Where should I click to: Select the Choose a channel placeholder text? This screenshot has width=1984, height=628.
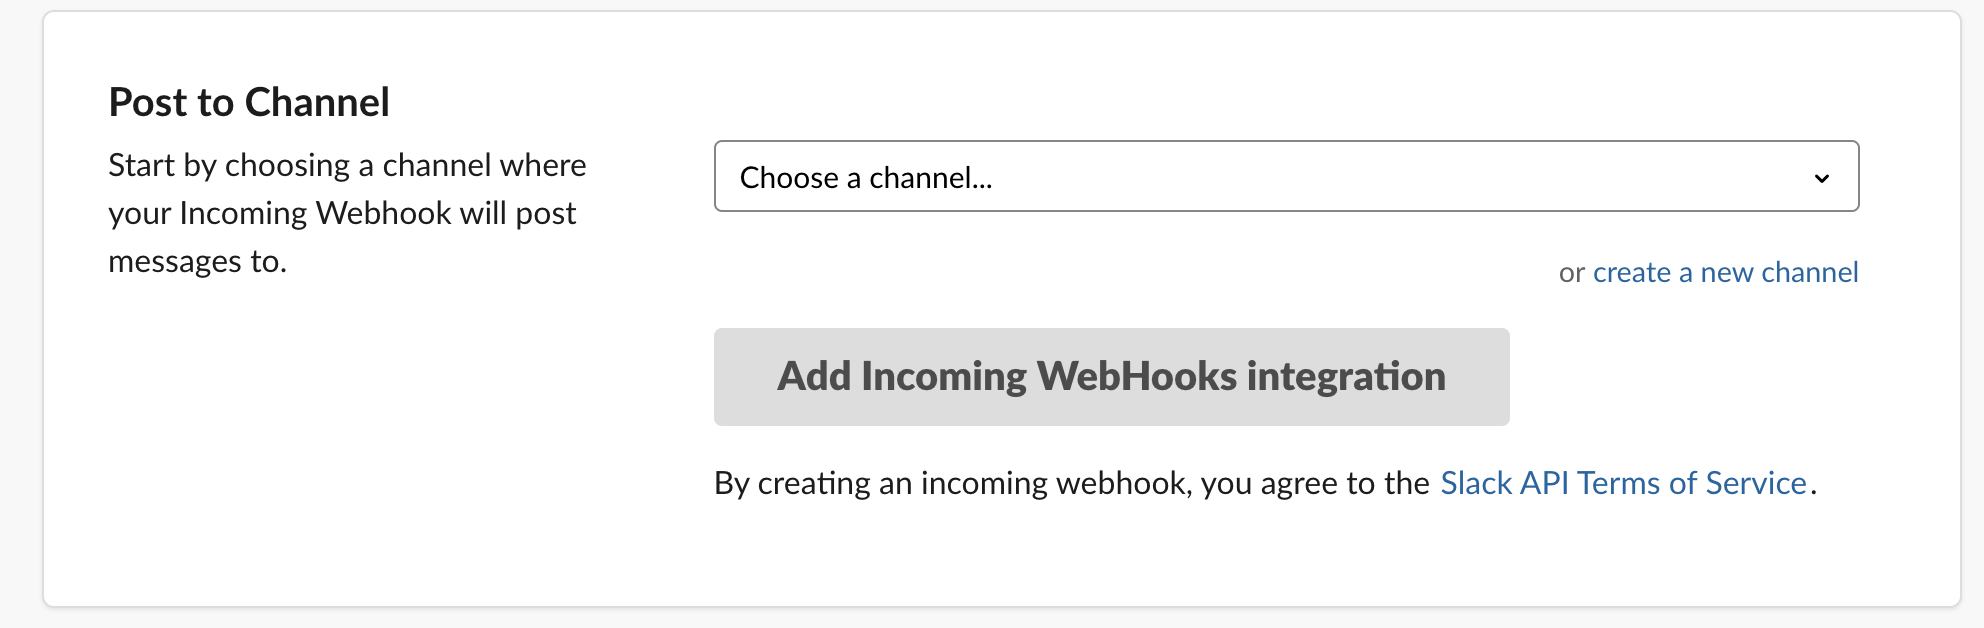click(x=864, y=178)
